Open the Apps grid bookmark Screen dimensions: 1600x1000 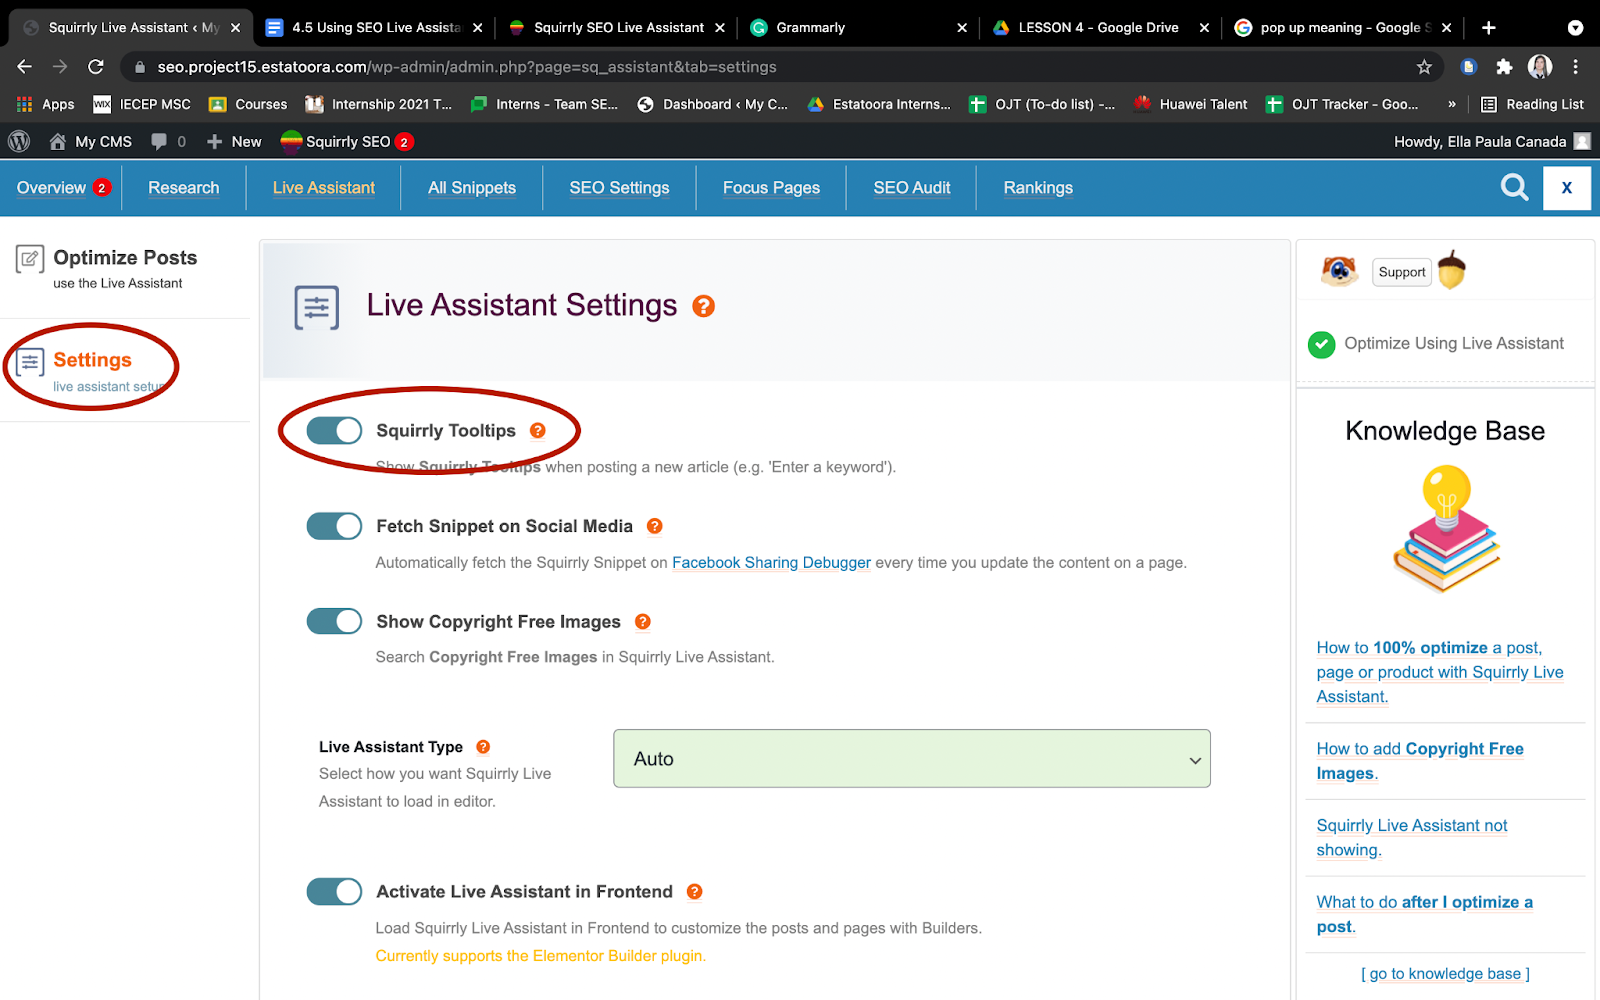(45, 104)
